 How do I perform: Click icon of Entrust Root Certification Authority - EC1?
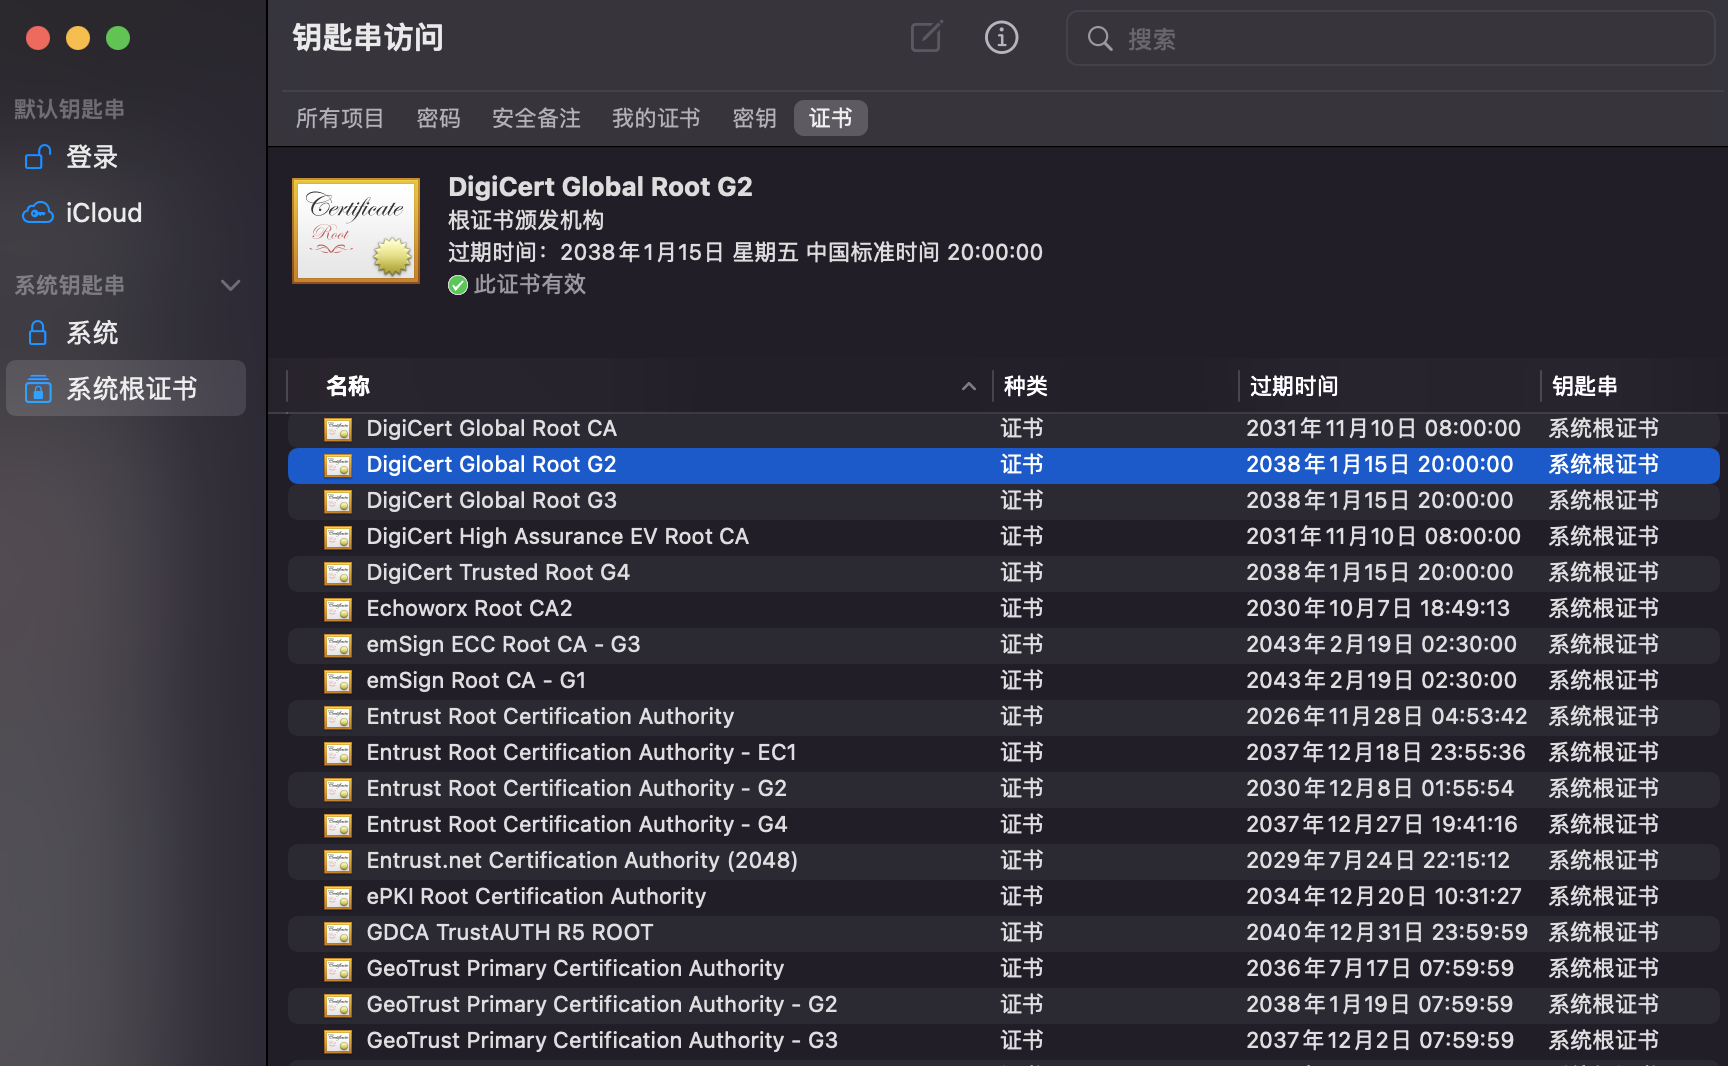click(x=338, y=753)
